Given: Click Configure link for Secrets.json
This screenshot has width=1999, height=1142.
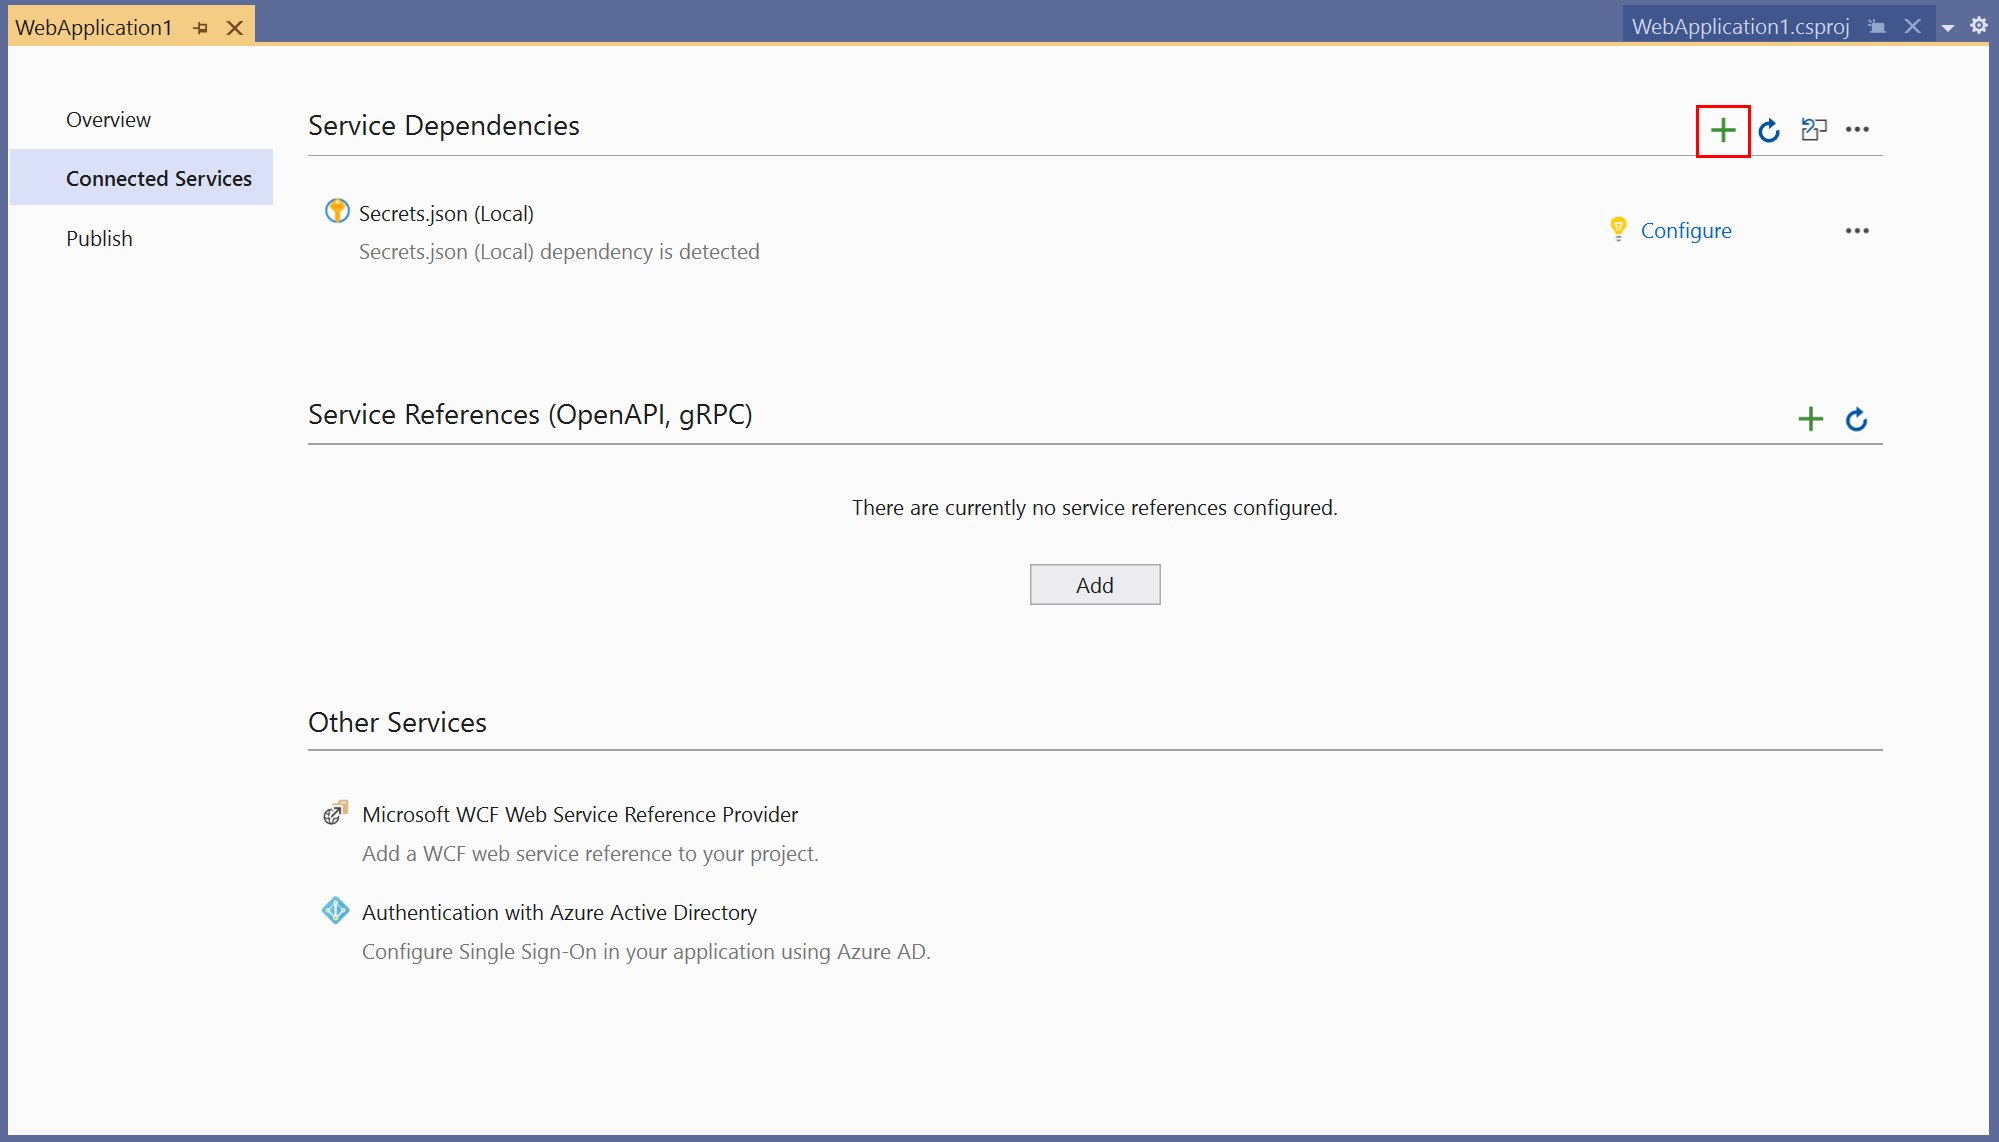Looking at the screenshot, I should tap(1685, 229).
